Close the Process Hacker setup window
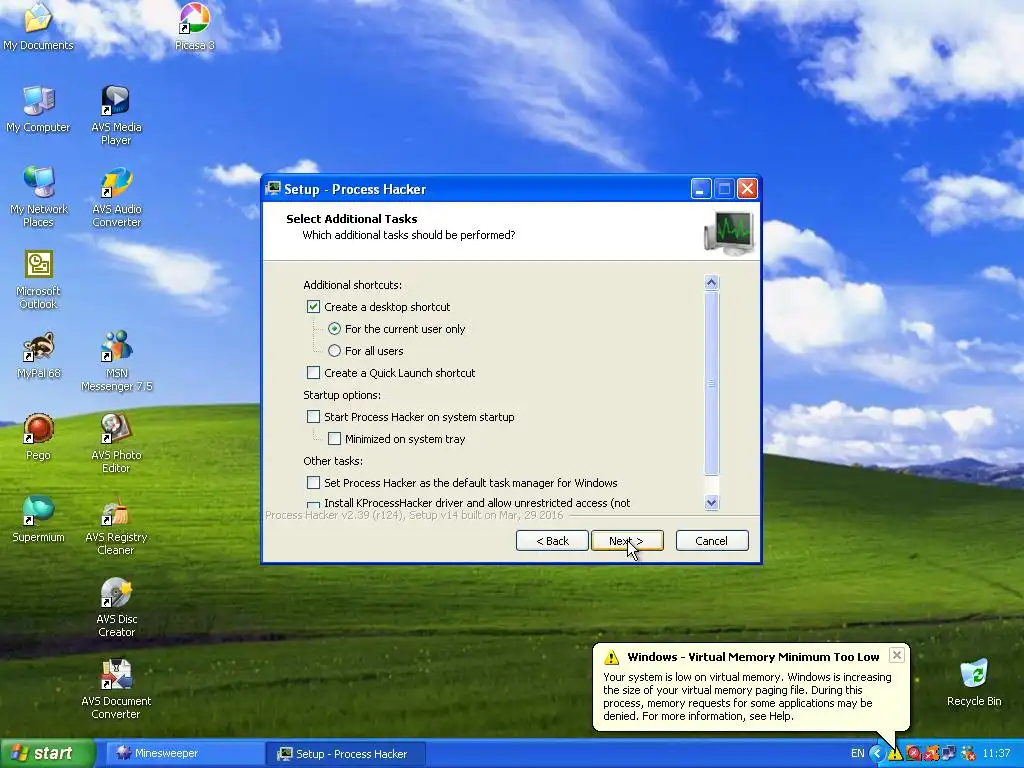 click(747, 189)
